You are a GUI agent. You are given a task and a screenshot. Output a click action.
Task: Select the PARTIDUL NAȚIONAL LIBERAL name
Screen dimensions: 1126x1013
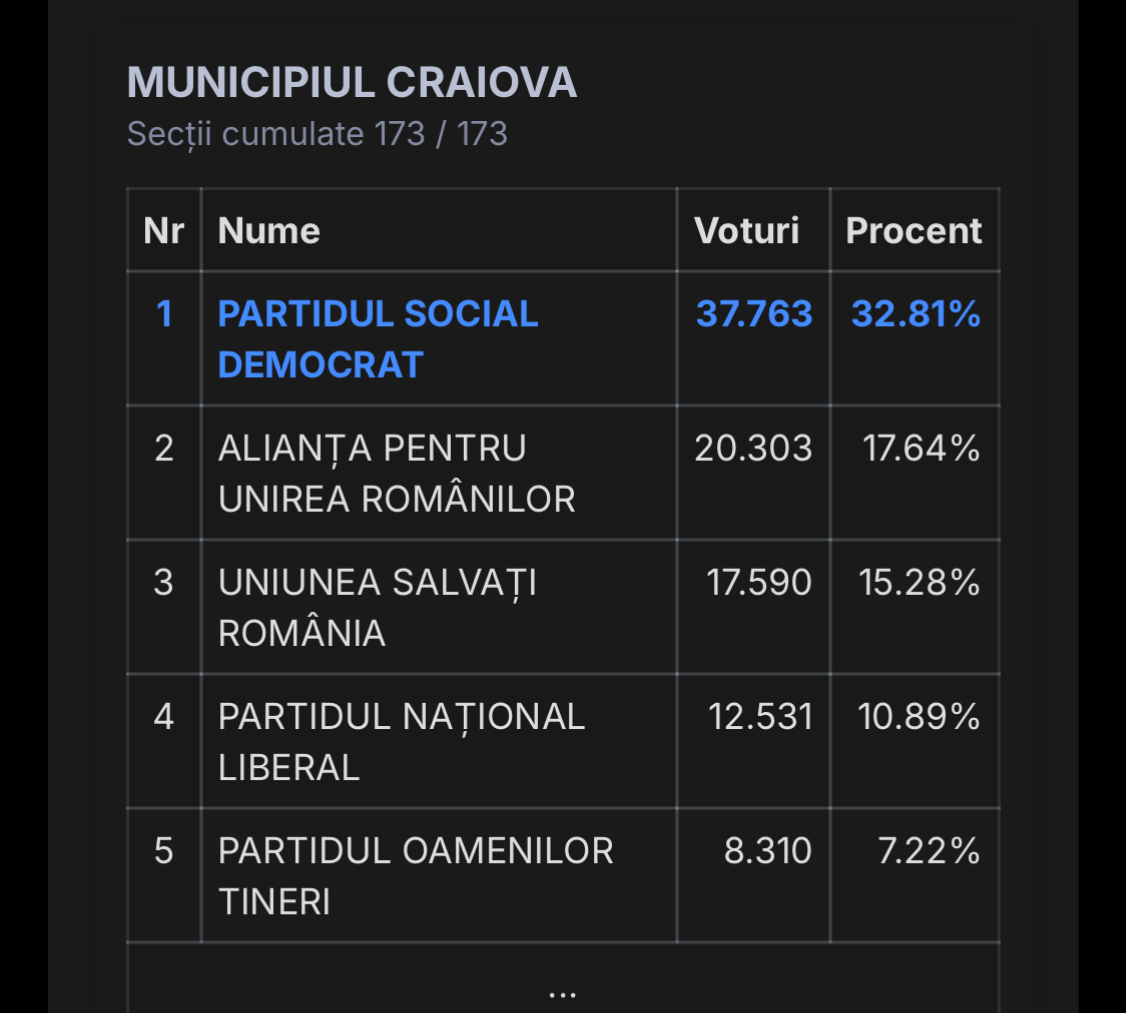pyautogui.click(x=401, y=741)
